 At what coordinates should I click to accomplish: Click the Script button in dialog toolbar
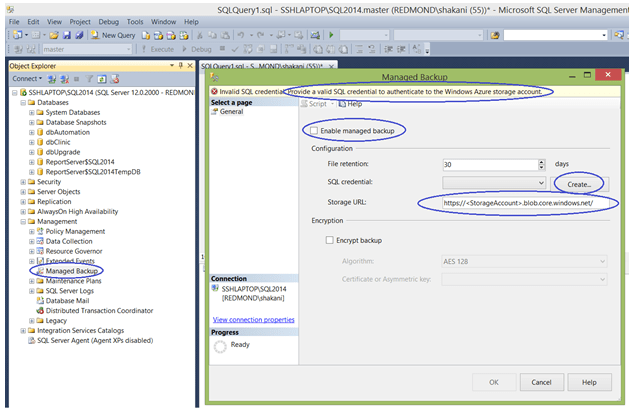click(x=314, y=104)
